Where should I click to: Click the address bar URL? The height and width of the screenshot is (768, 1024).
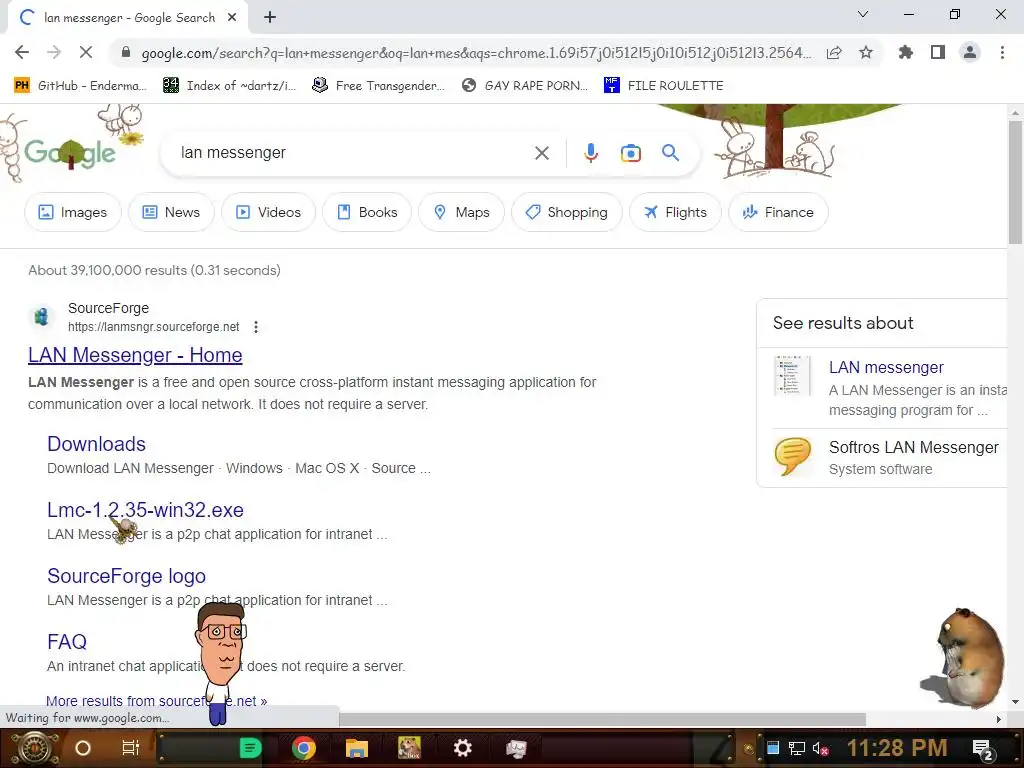click(476, 53)
